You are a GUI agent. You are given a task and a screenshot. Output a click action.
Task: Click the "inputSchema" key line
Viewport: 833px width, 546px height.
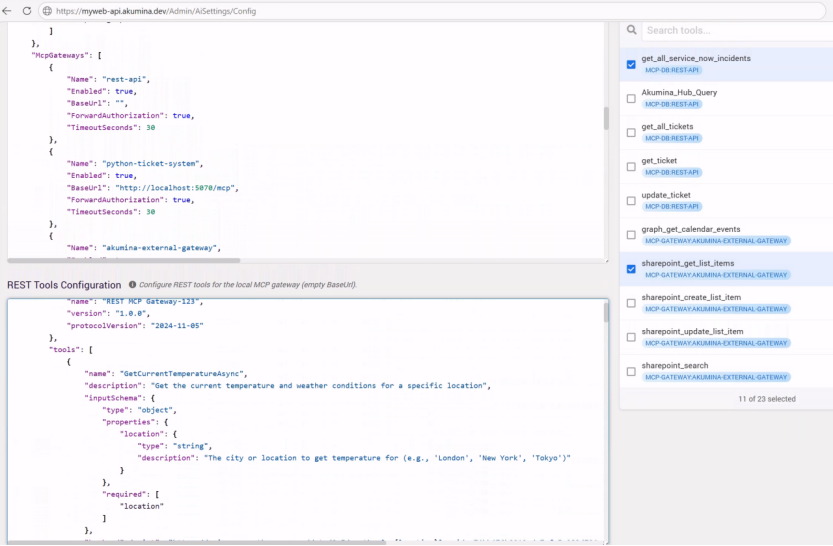tap(115, 398)
